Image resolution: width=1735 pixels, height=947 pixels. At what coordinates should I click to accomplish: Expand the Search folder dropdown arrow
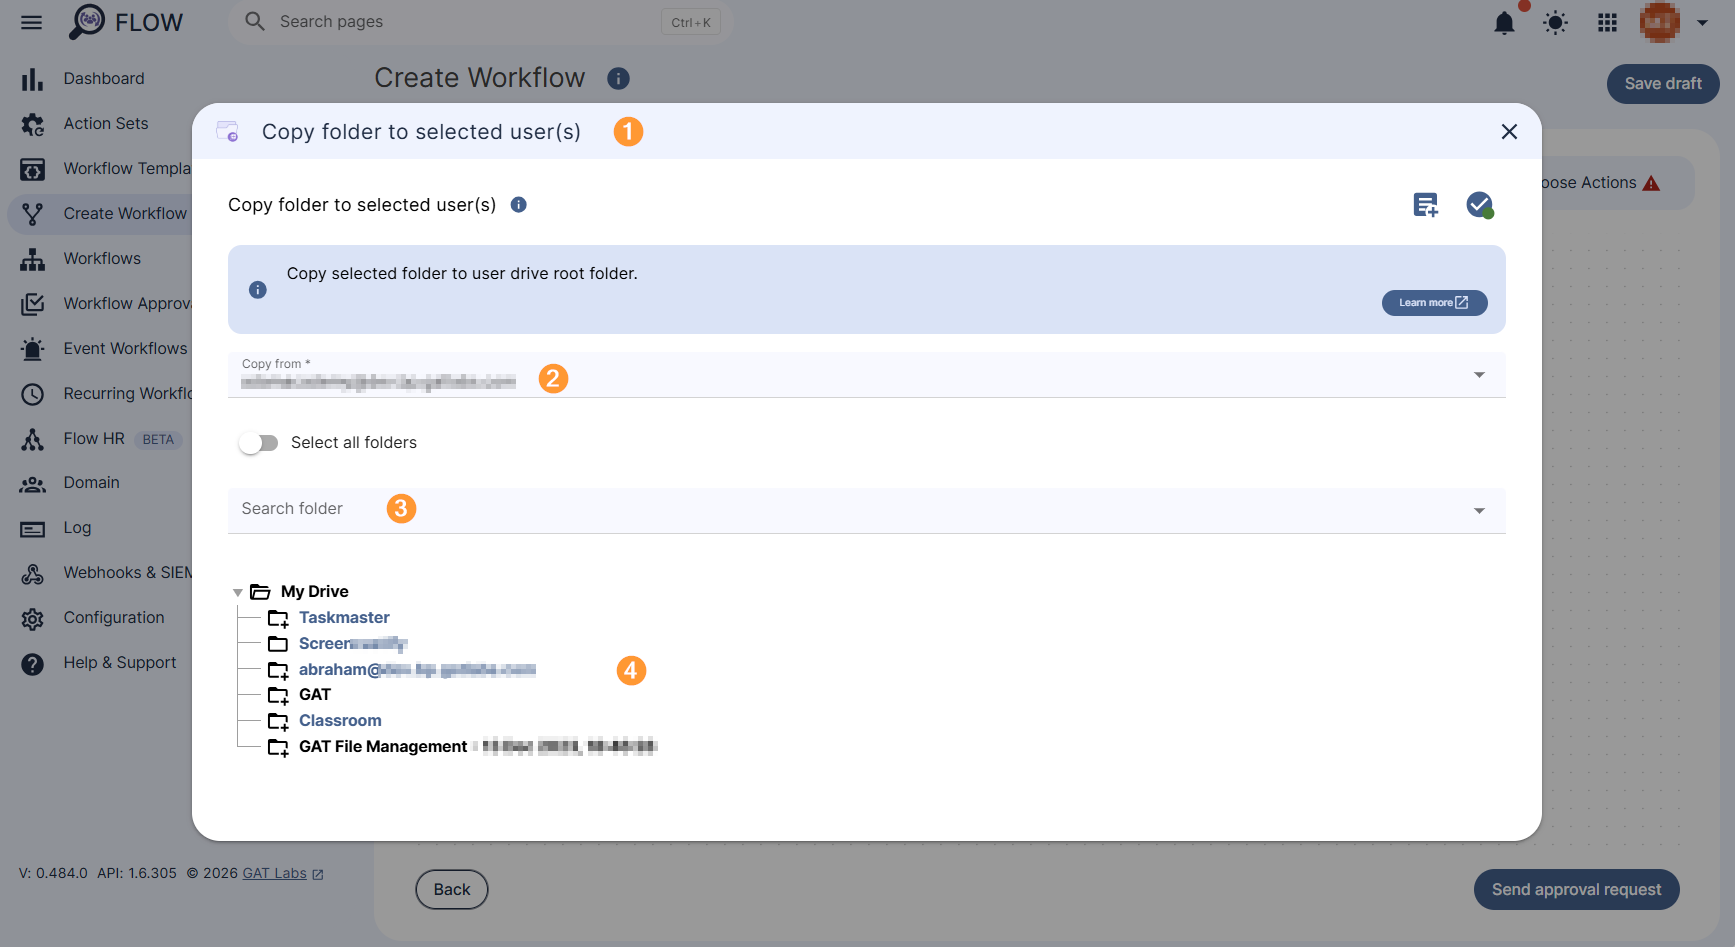[x=1479, y=511]
